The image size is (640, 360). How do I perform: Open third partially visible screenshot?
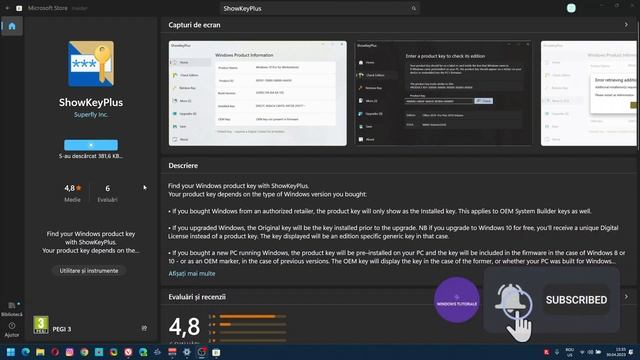coord(588,93)
